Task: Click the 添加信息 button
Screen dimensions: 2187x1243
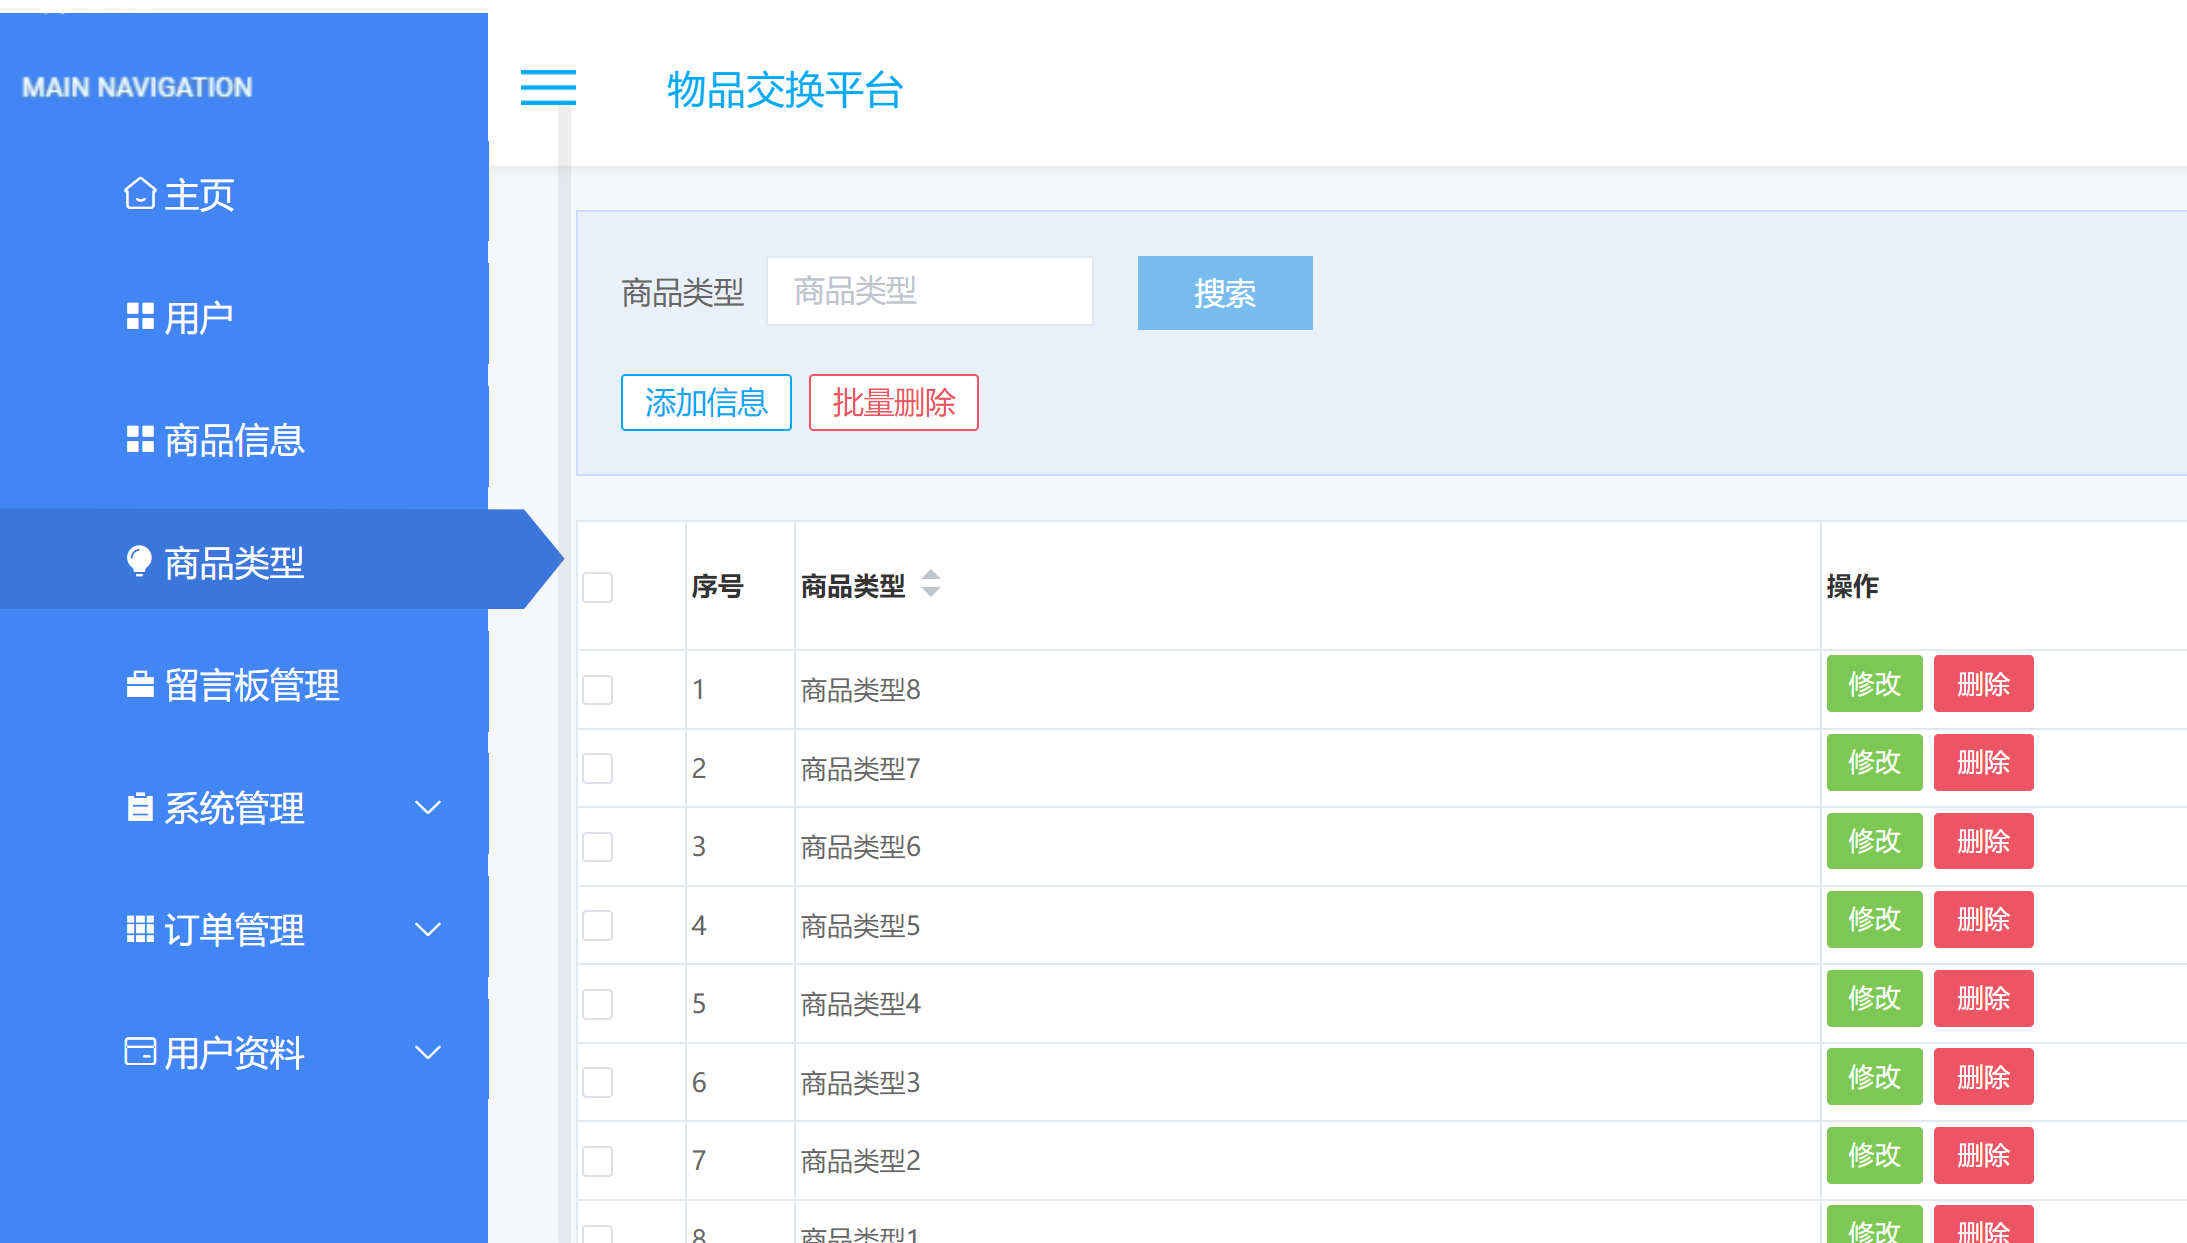Action: tap(706, 402)
